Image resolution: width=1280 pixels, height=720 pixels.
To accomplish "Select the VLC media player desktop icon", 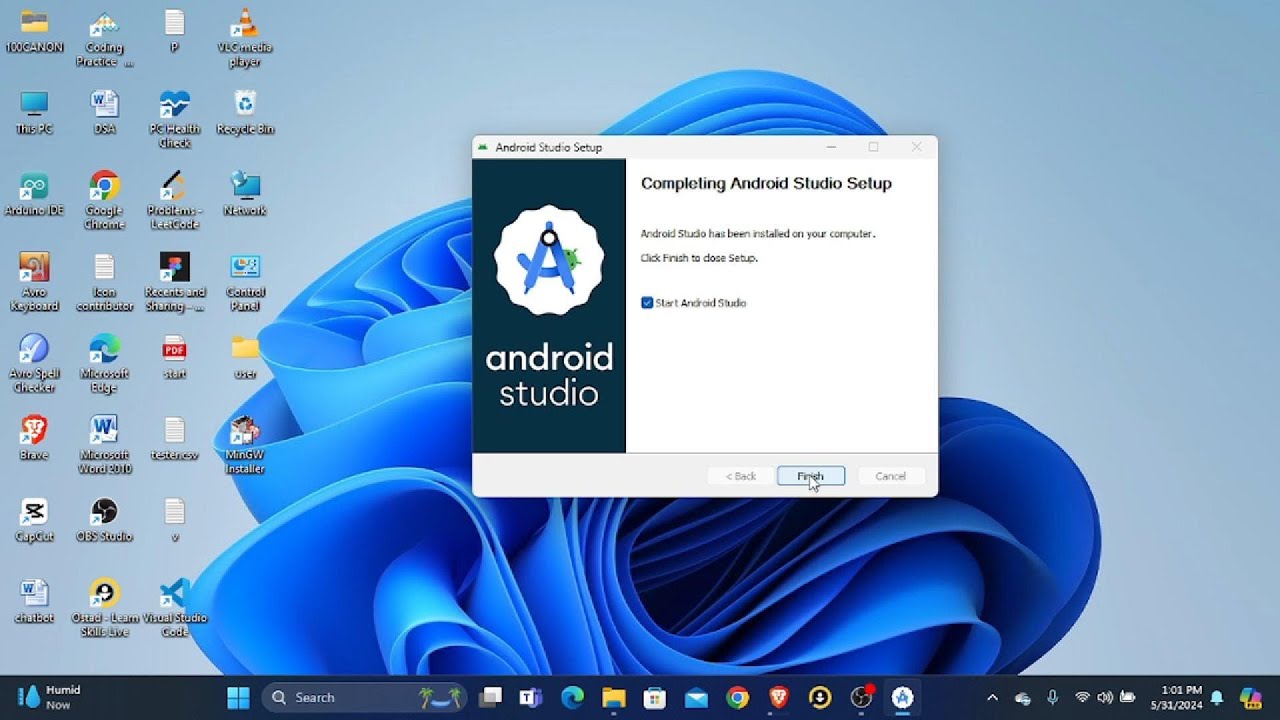I will [245, 37].
